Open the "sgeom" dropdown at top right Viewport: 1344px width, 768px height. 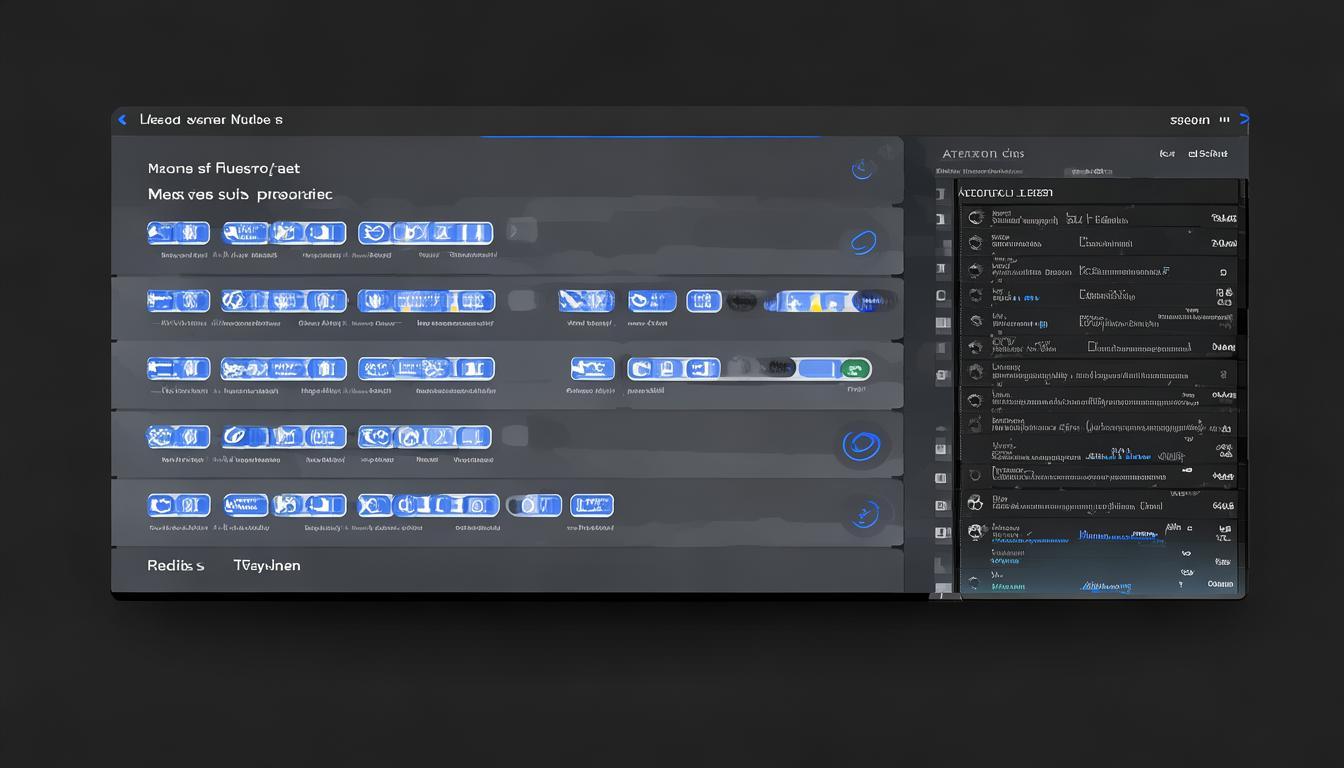[x=1189, y=120]
